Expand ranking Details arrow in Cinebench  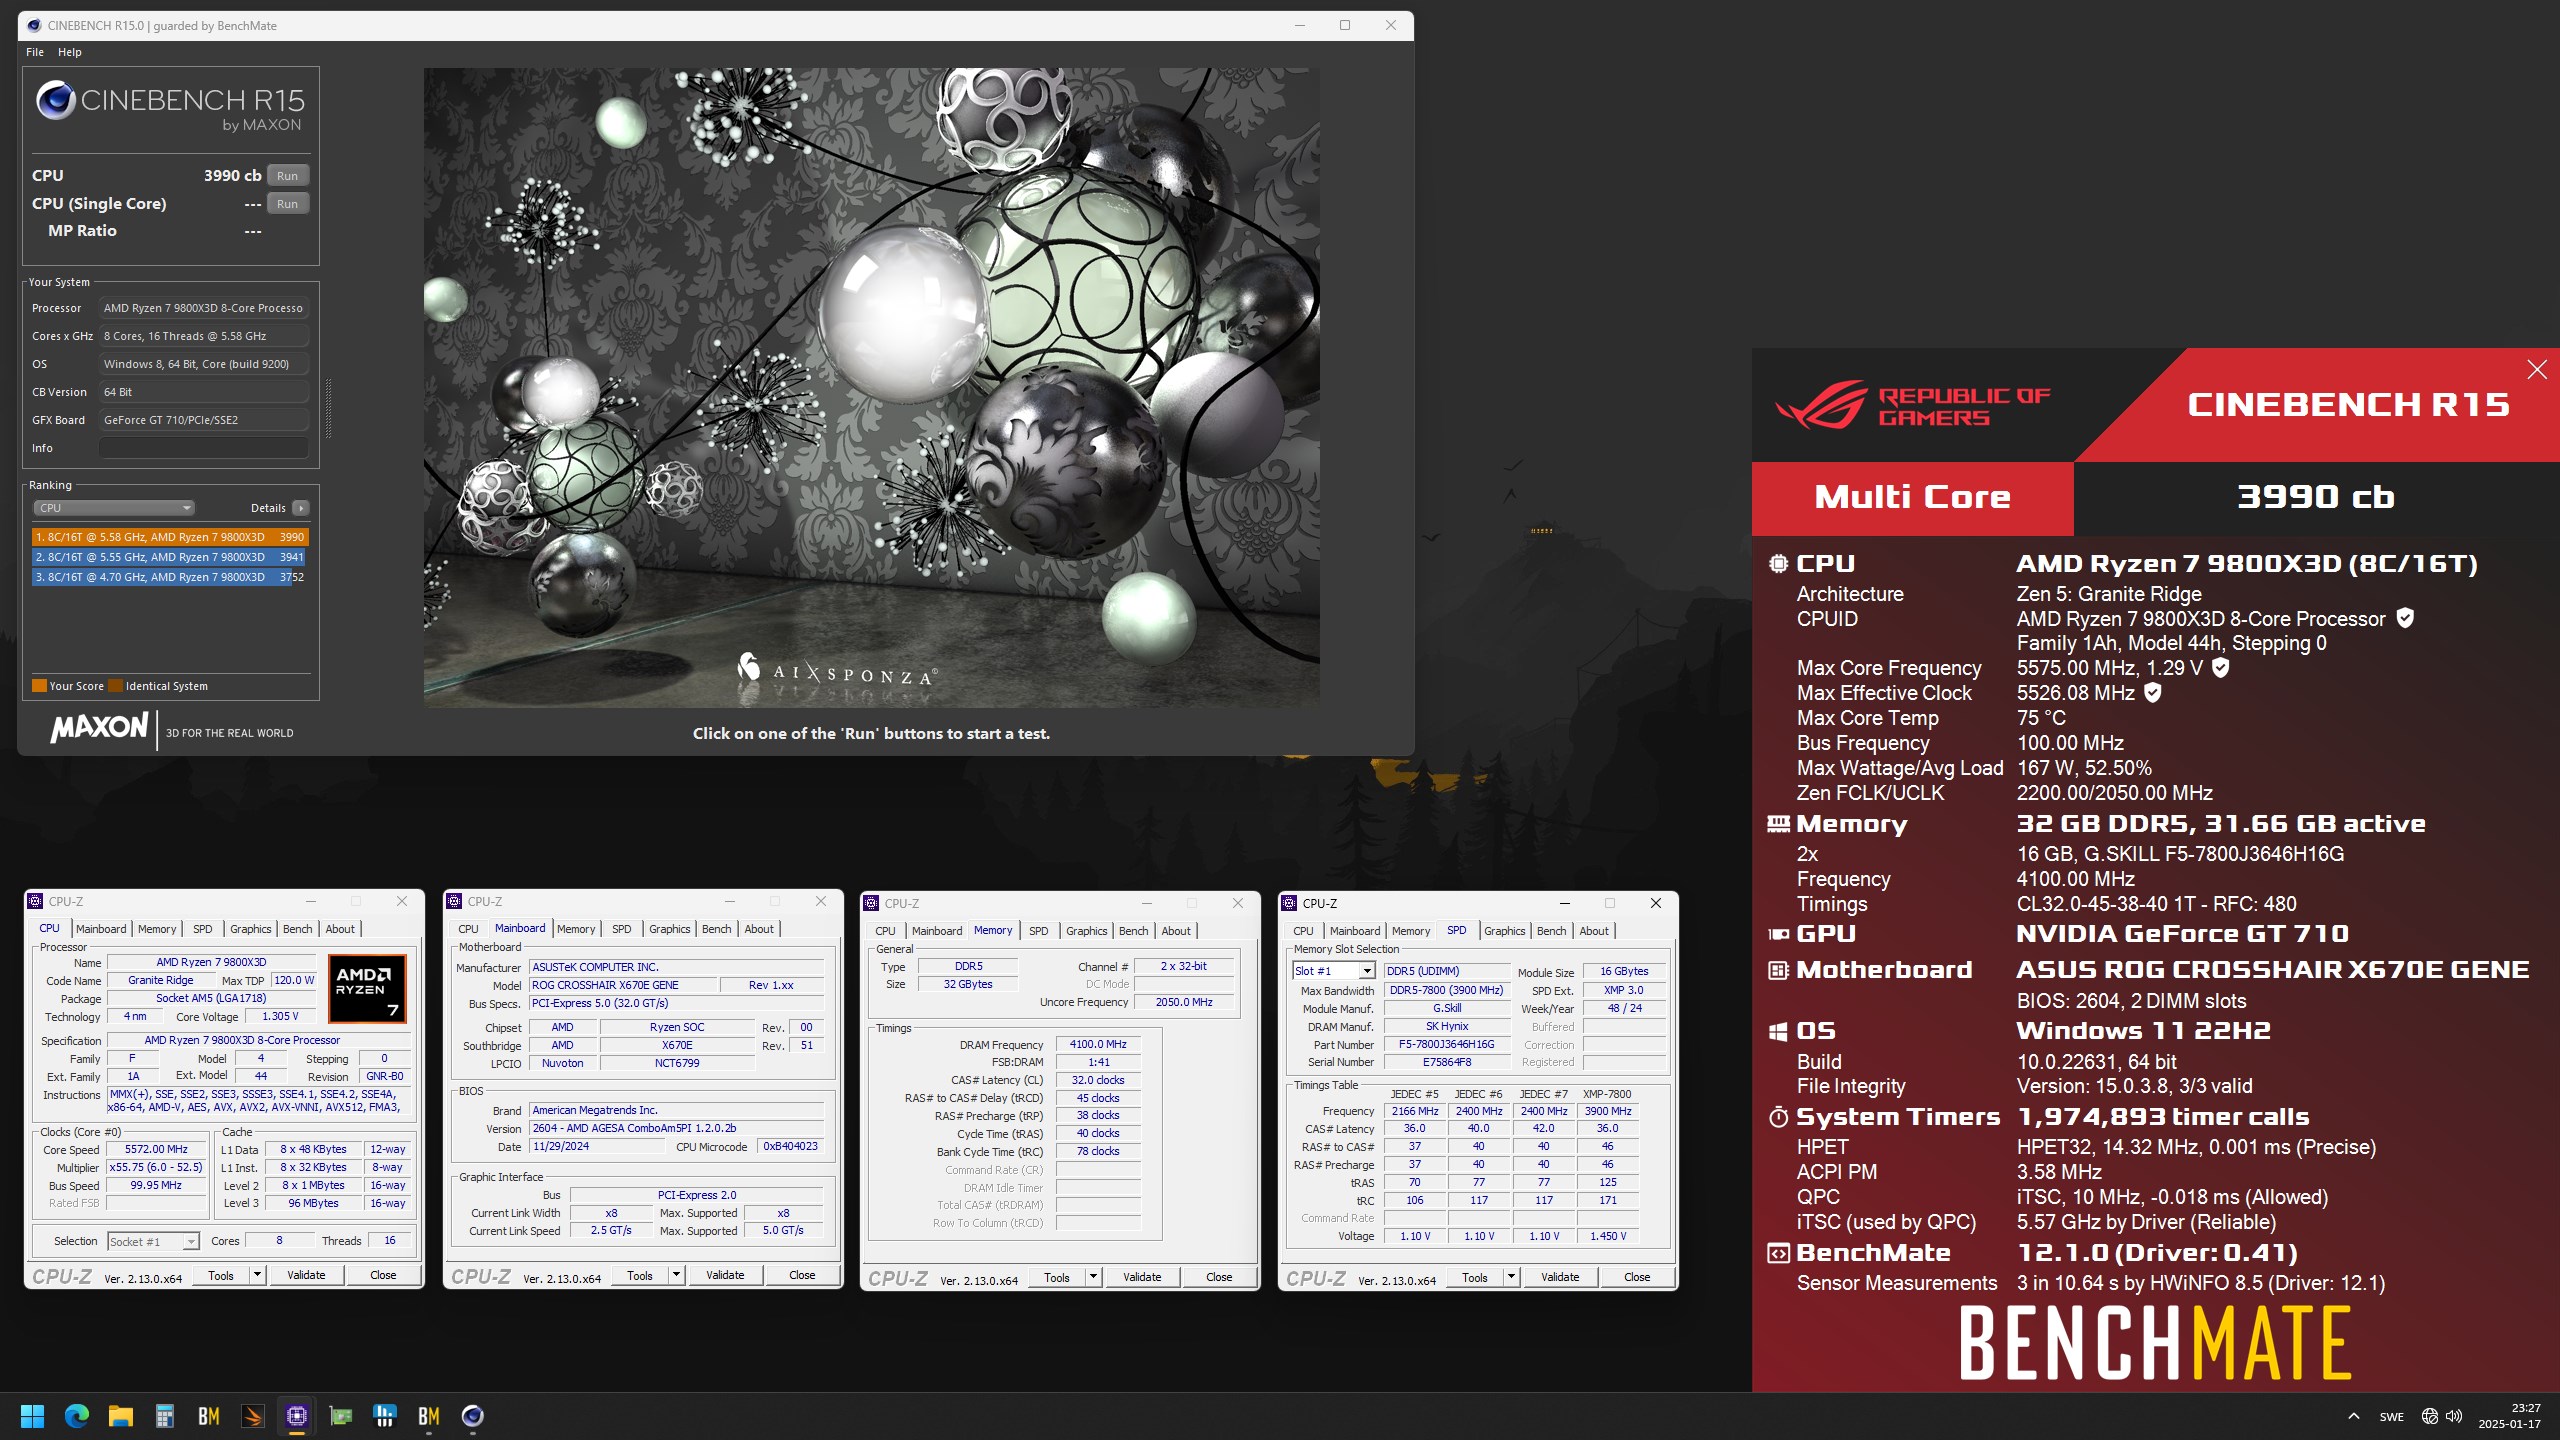[300, 508]
